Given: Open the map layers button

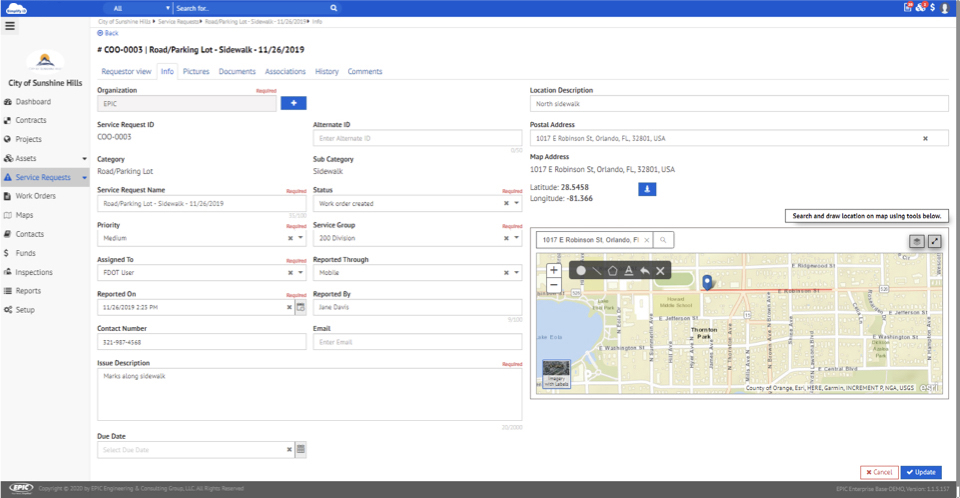Looking at the screenshot, I should (x=916, y=241).
